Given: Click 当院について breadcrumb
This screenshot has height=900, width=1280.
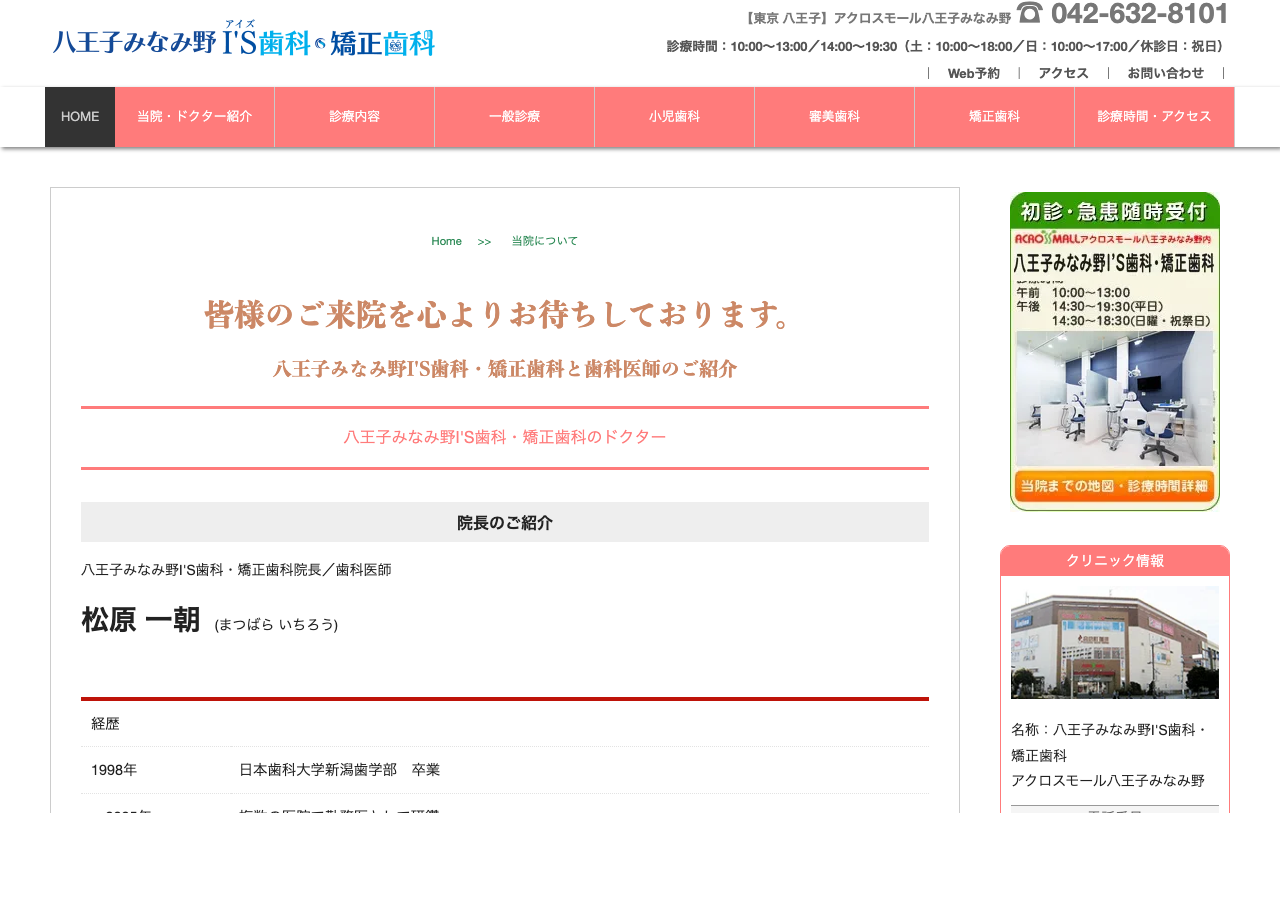Looking at the screenshot, I should pyautogui.click(x=545, y=242).
